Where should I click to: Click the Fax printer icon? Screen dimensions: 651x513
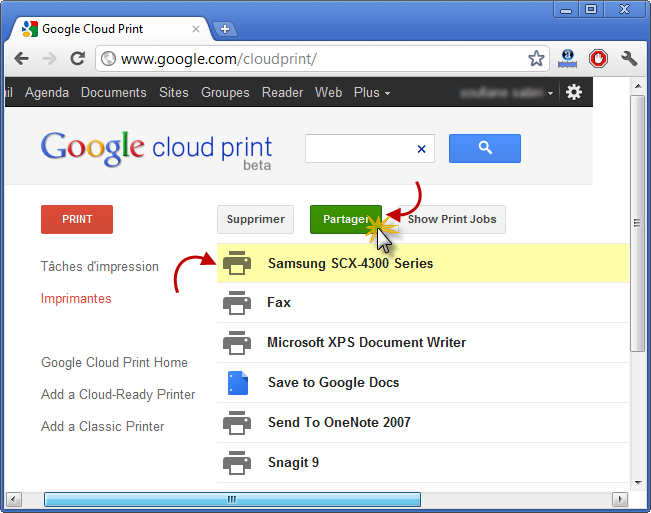click(x=237, y=303)
